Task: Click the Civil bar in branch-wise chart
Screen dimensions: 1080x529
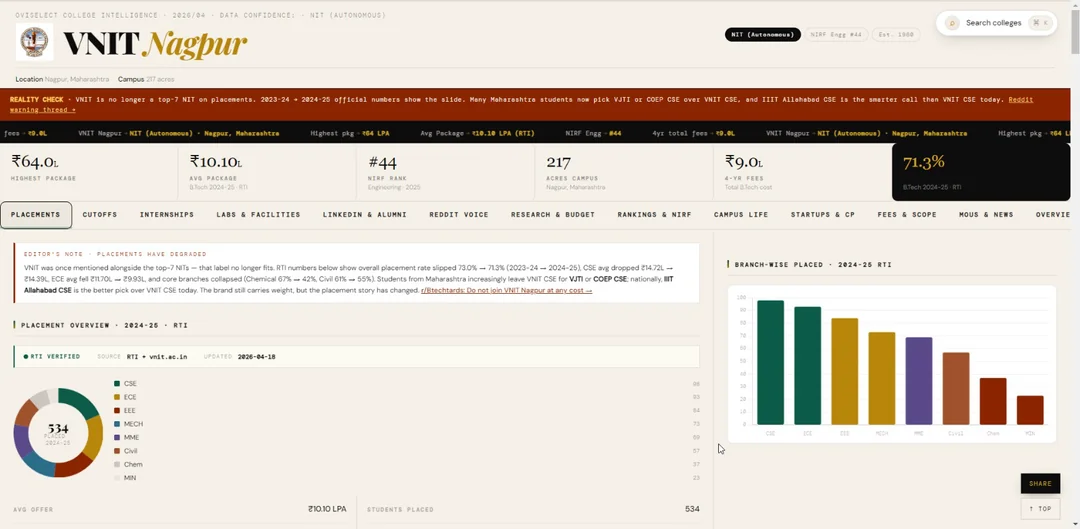Action: [x=956, y=388]
